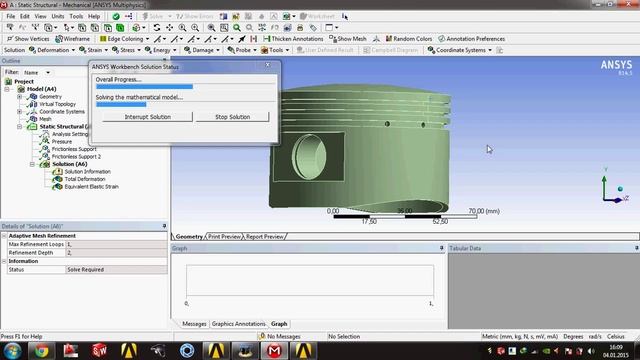Switch to the Report Preview tab
This screenshot has height=360, width=640.
pos(264,237)
